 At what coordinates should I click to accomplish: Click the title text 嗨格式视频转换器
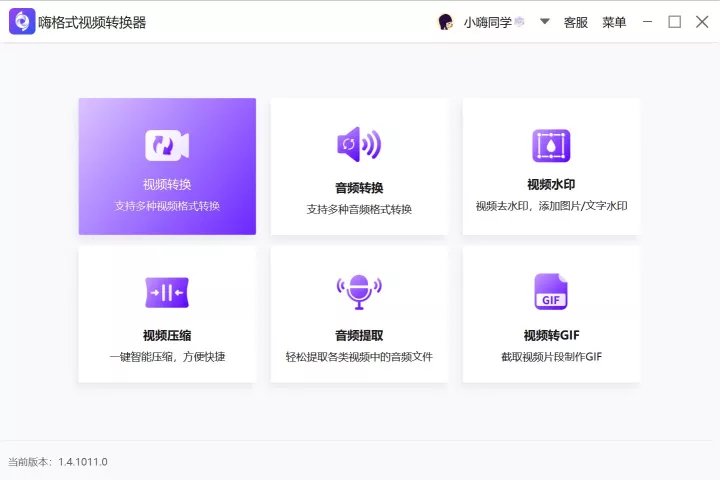tap(92, 22)
